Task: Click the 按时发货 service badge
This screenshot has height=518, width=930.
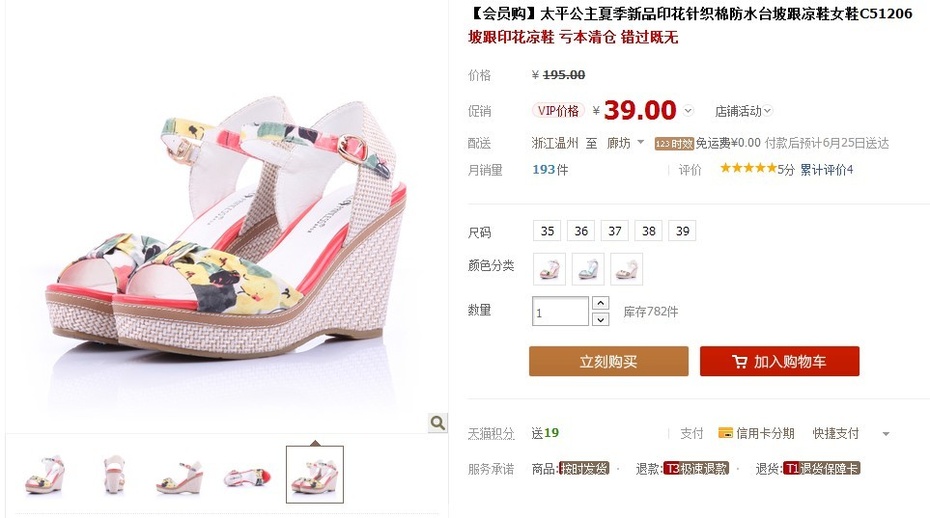Action: (x=584, y=469)
